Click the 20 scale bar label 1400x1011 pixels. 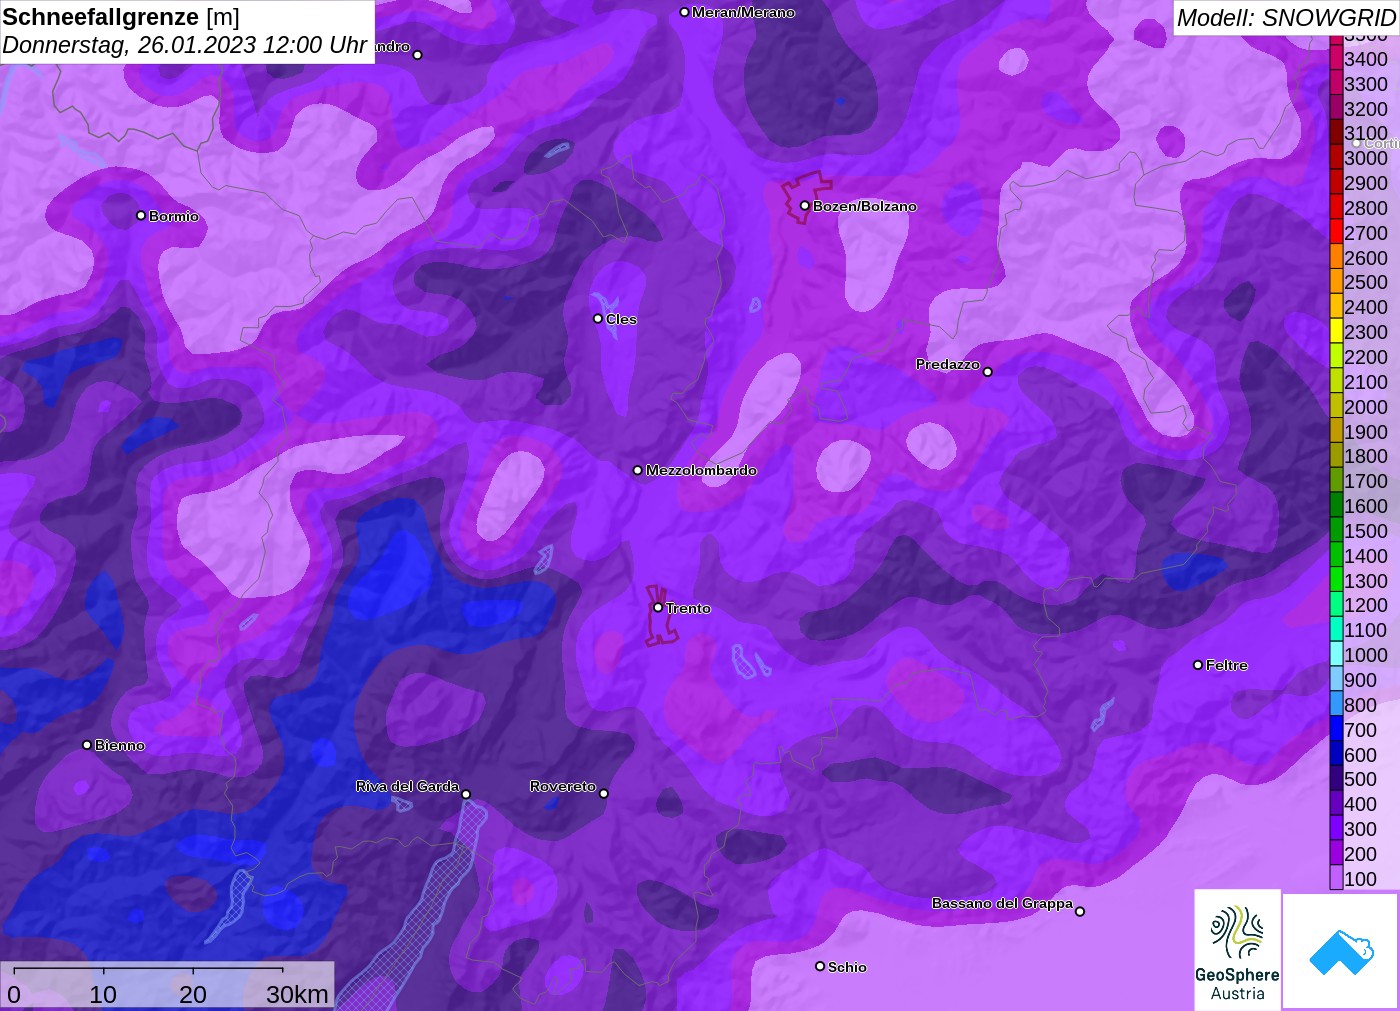[x=193, y=994]
